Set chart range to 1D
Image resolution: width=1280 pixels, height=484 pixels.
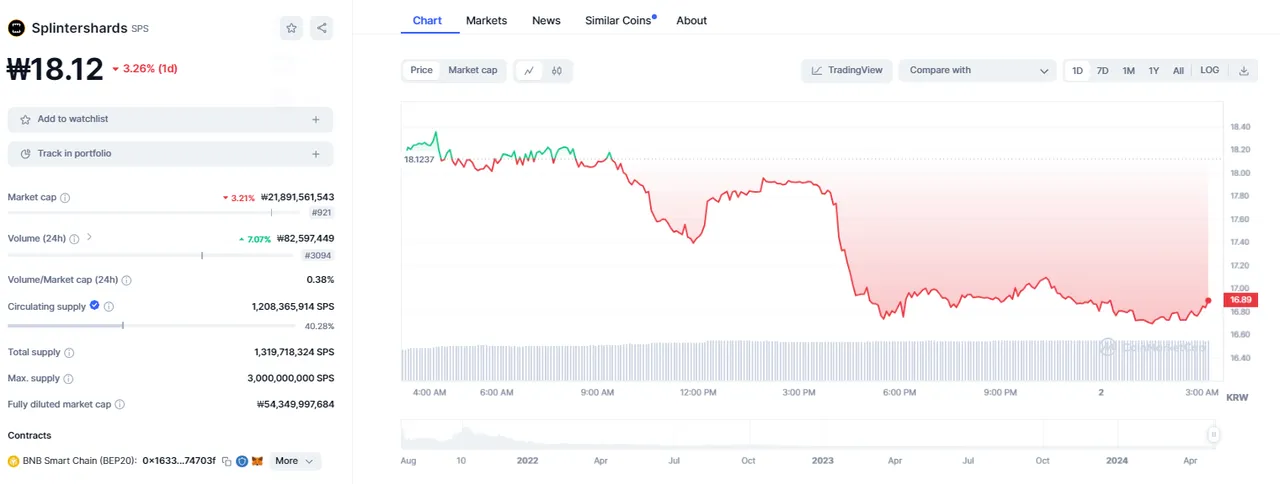point(1077,71)
